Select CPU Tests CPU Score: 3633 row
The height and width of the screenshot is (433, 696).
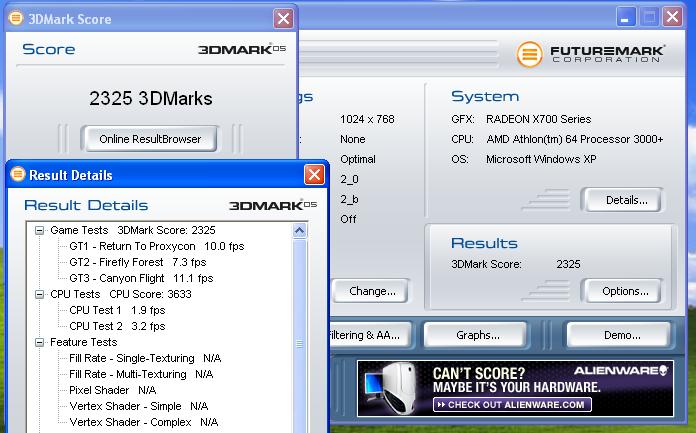(121, 294)
